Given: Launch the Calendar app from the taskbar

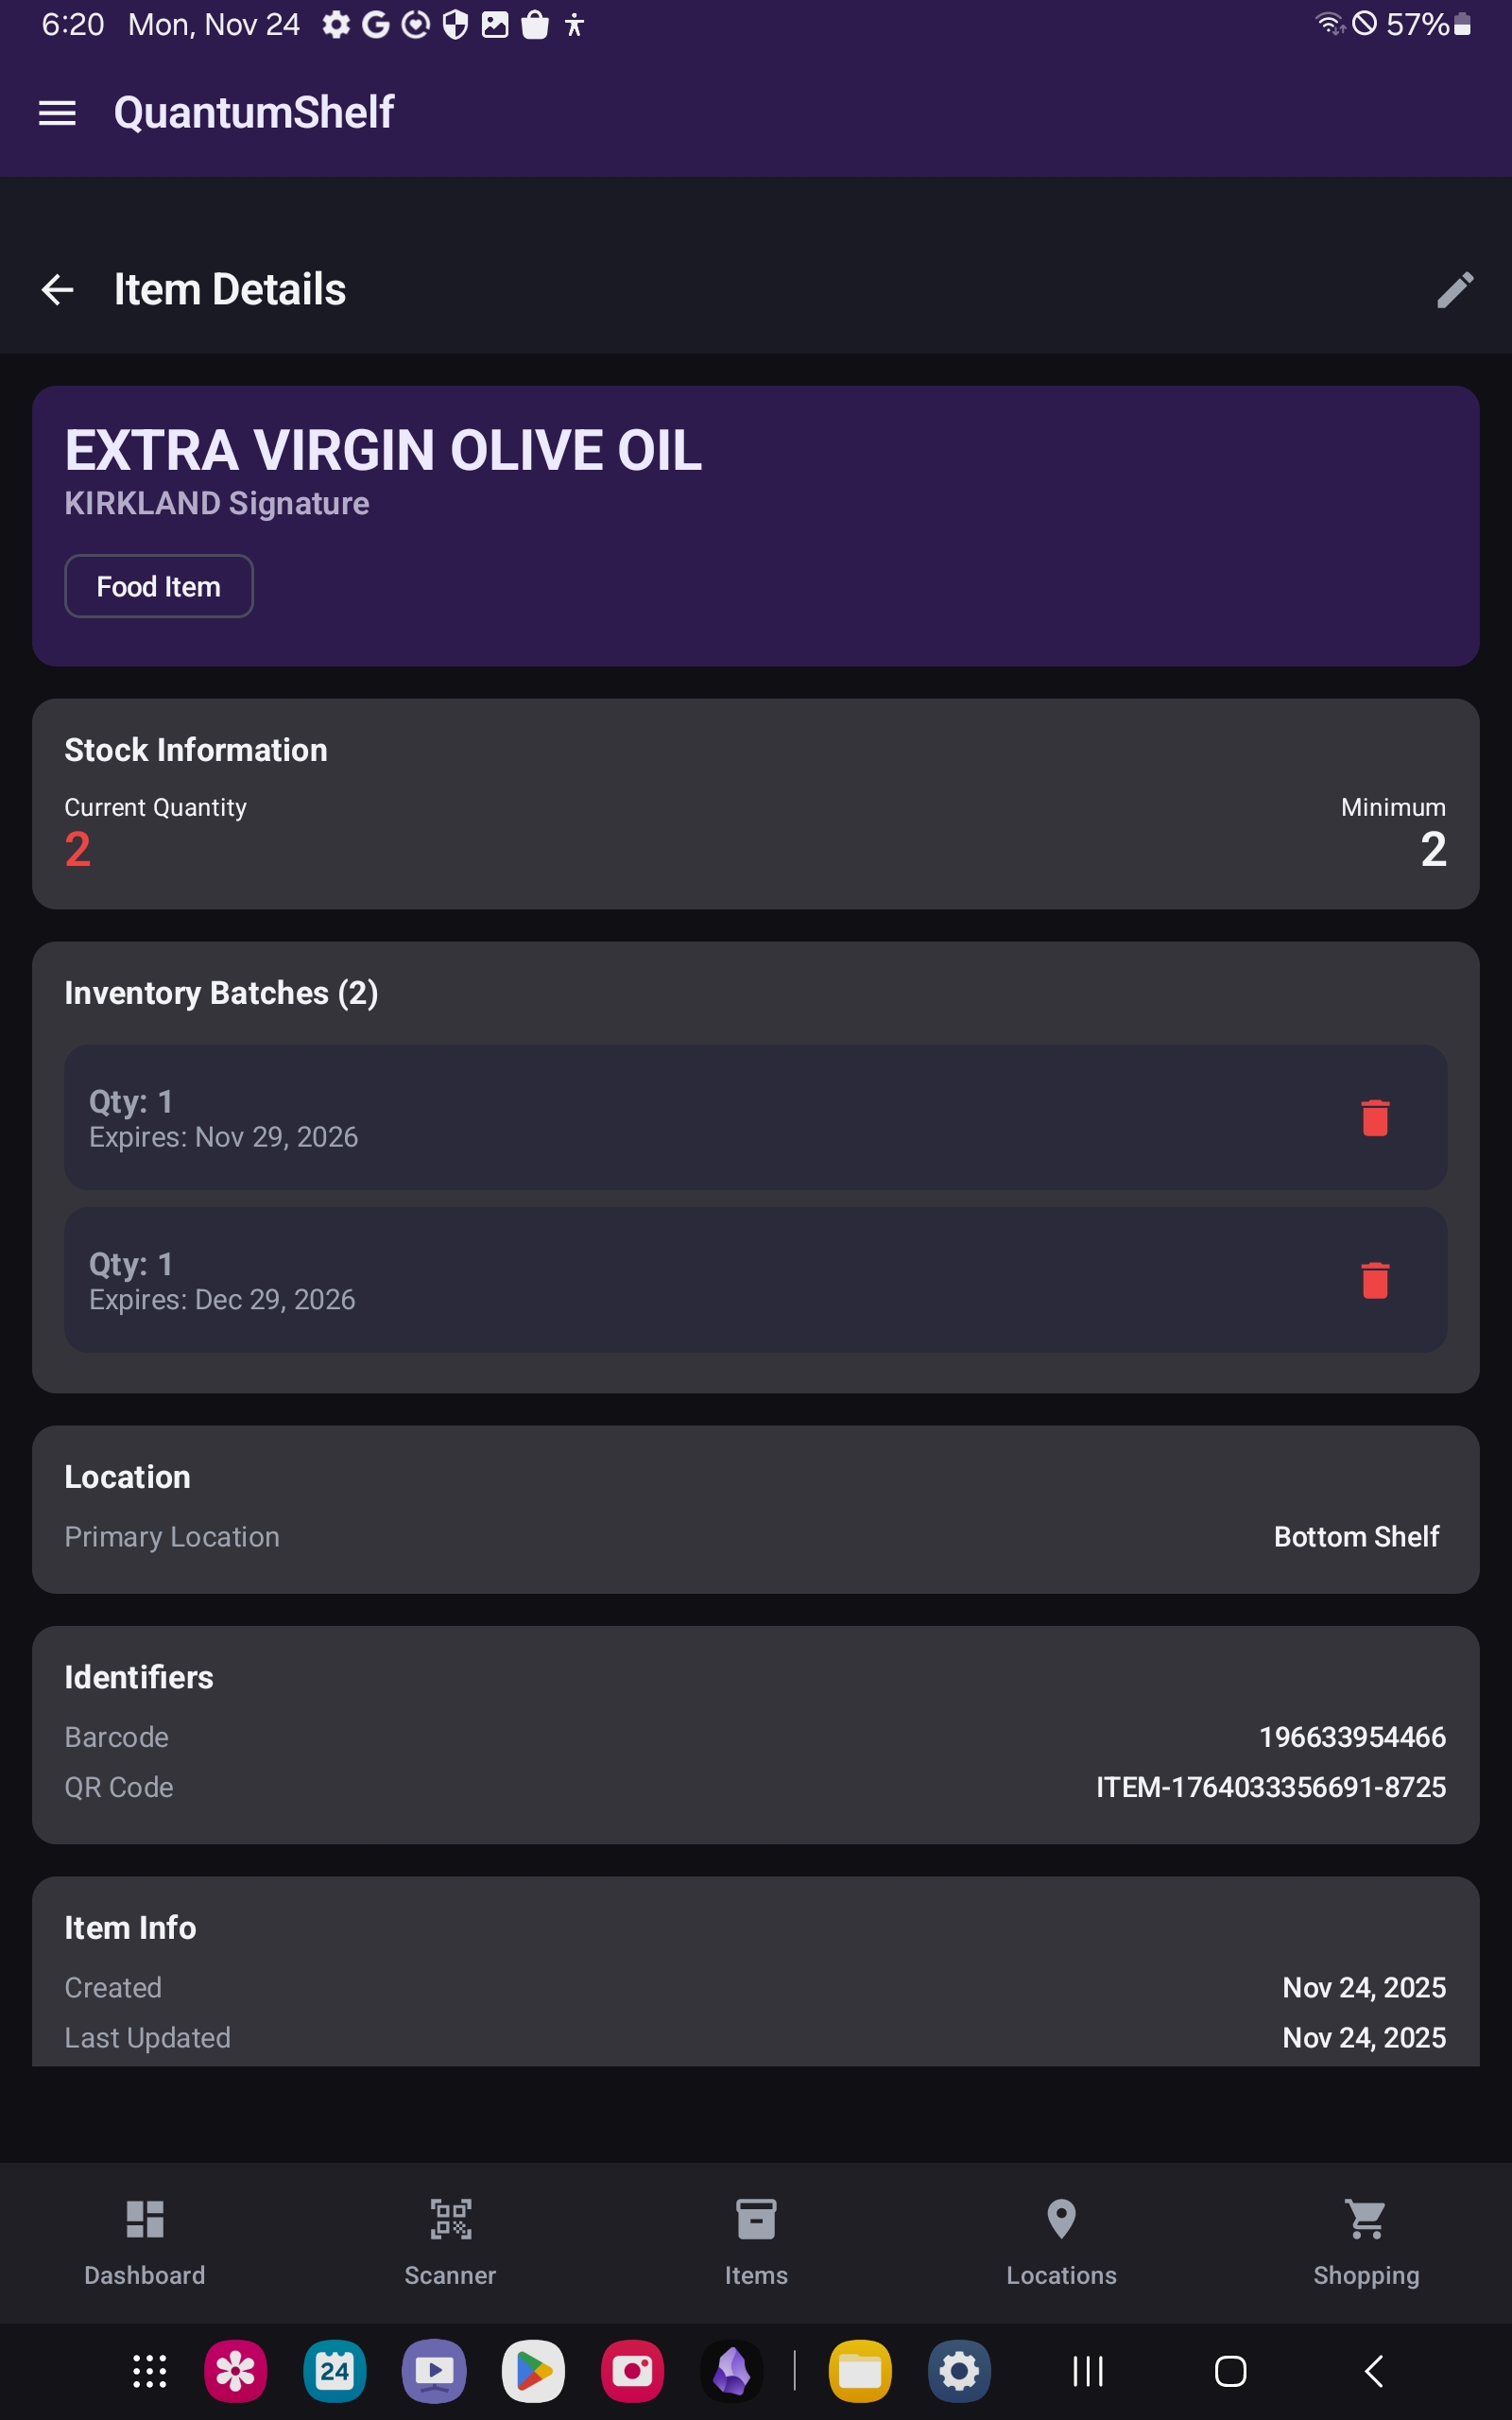Looking at the screenshot, I should (x=335, y=2371).
